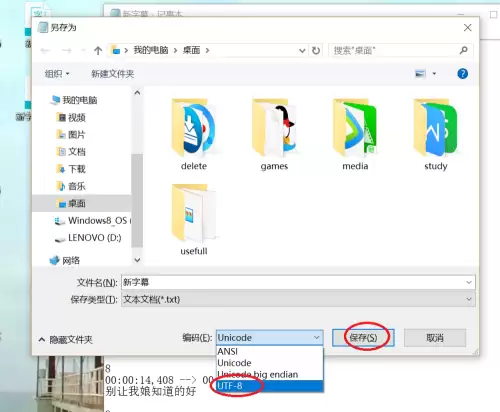Click the 保存(S) save button
The height and width of the screenshot is (412, 500).
click(x=363, y=338)
